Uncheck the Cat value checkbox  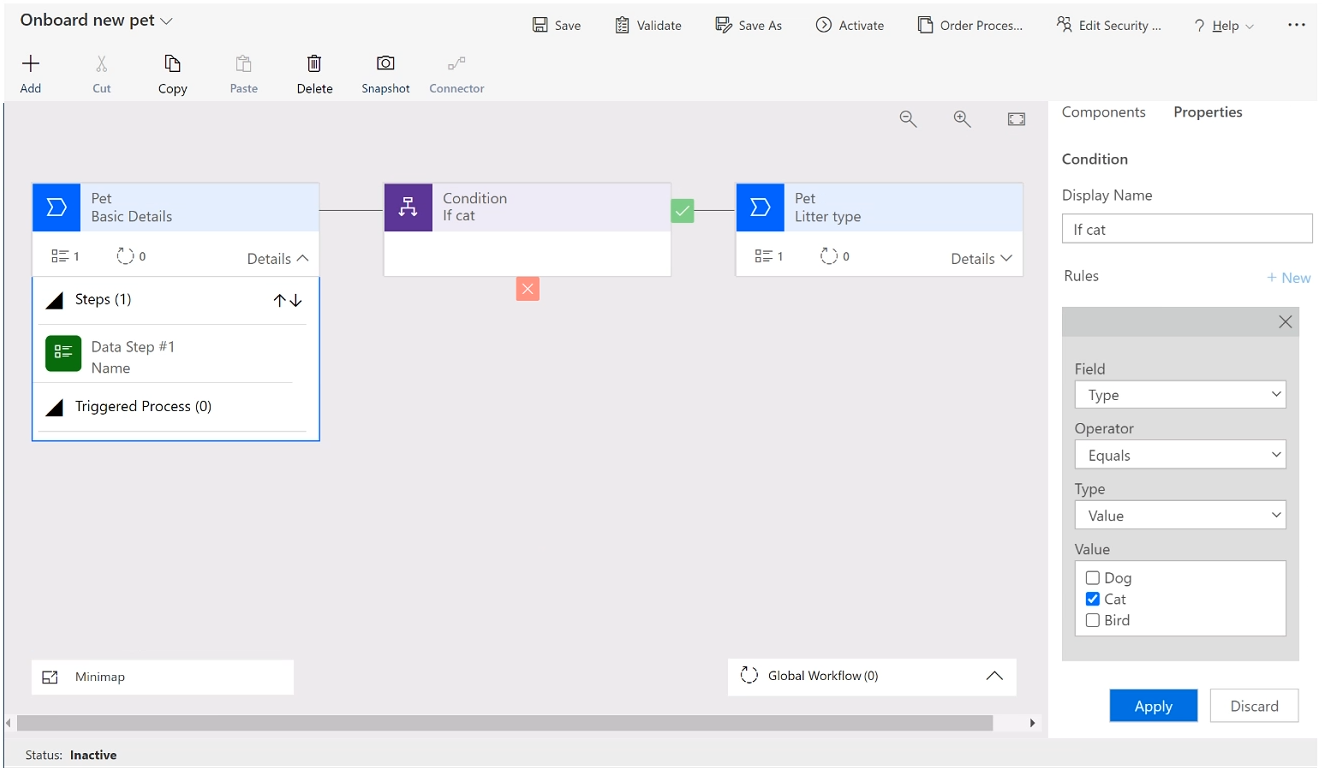1093,599
